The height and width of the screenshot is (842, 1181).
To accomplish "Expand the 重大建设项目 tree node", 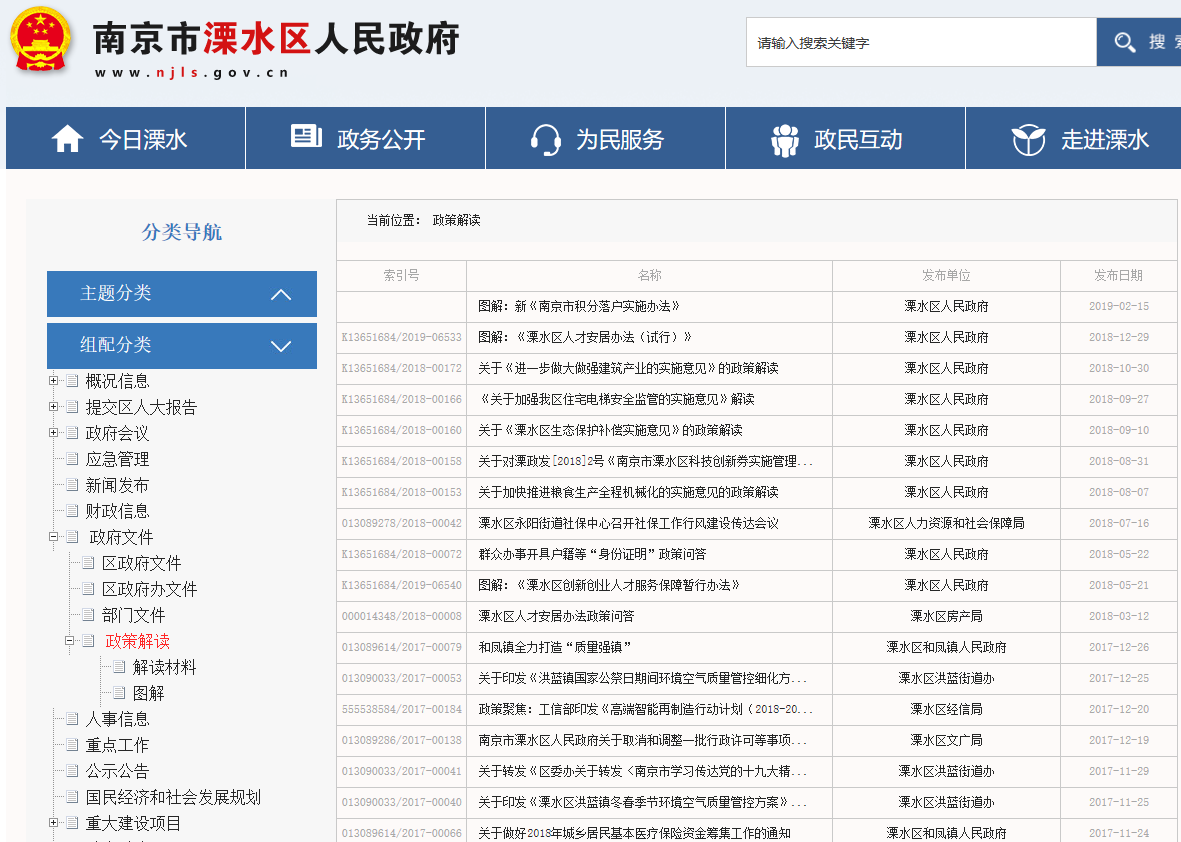I will pyautogui.click(x=53, y=823).
